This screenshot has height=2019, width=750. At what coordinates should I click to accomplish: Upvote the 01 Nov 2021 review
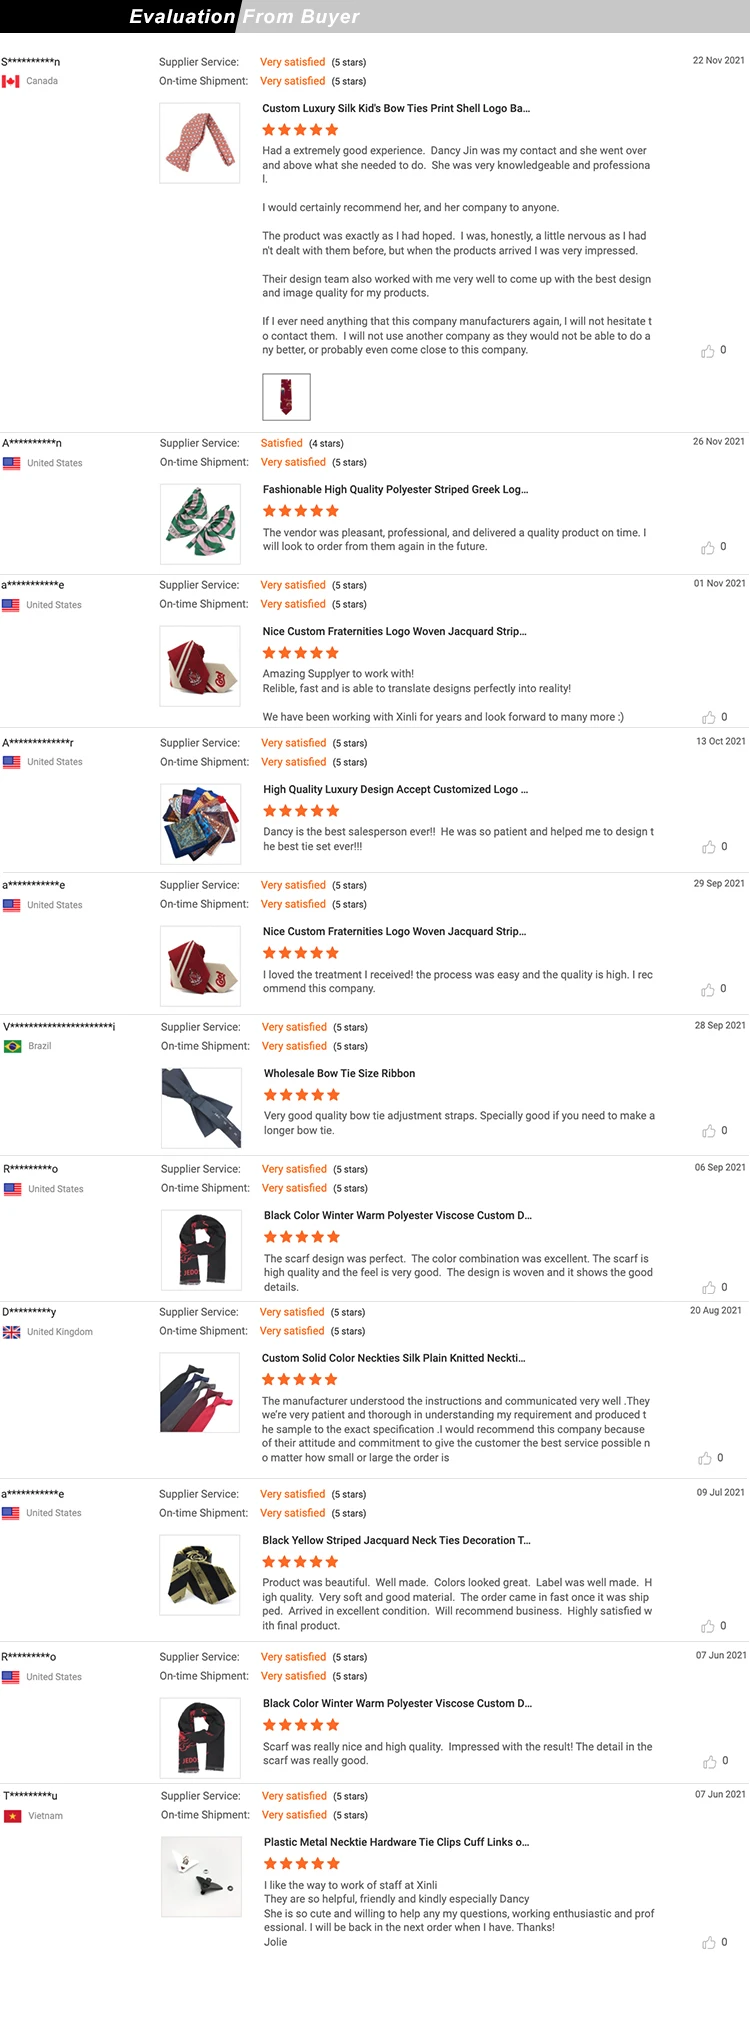coord(708,718)
